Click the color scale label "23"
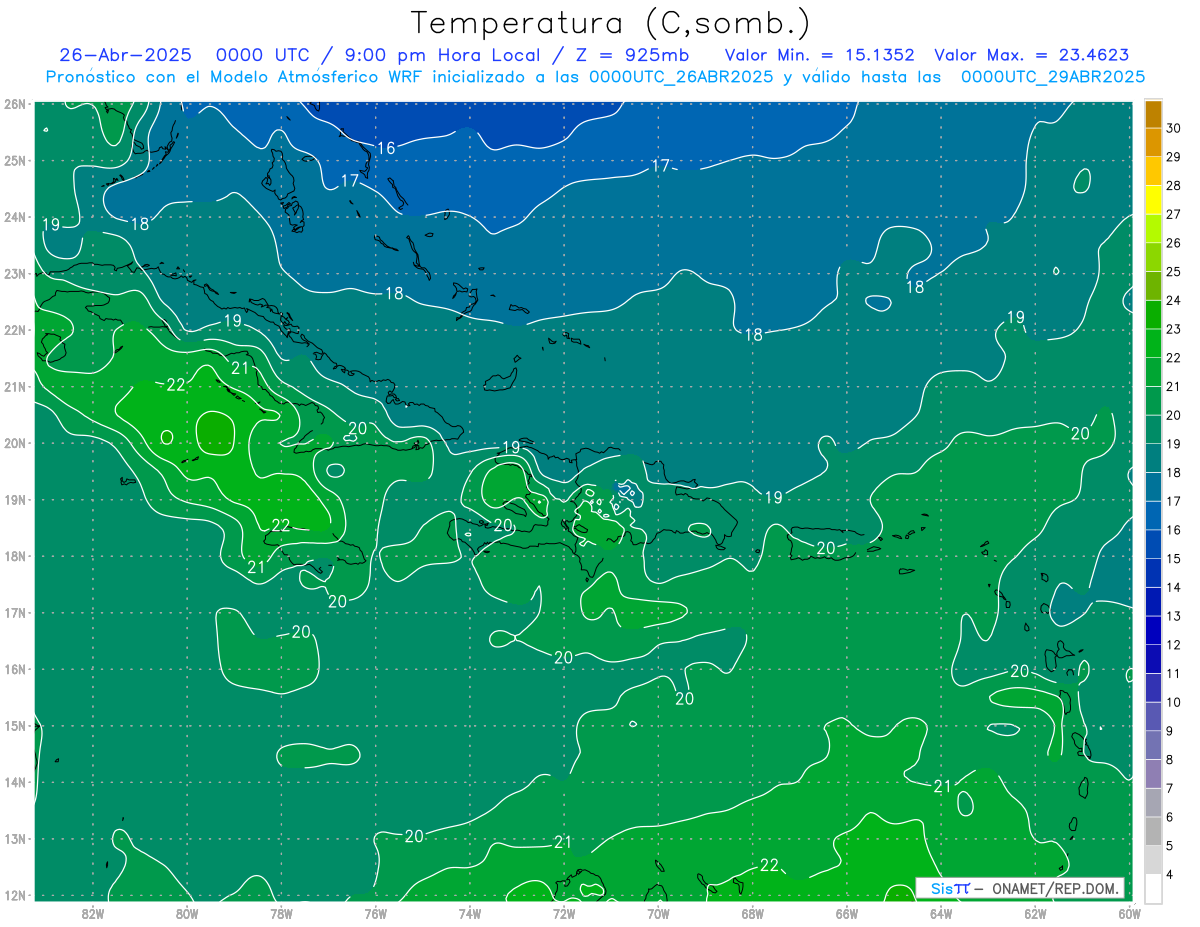This screenshot has width=1200, height=927. coord(1173,328)
